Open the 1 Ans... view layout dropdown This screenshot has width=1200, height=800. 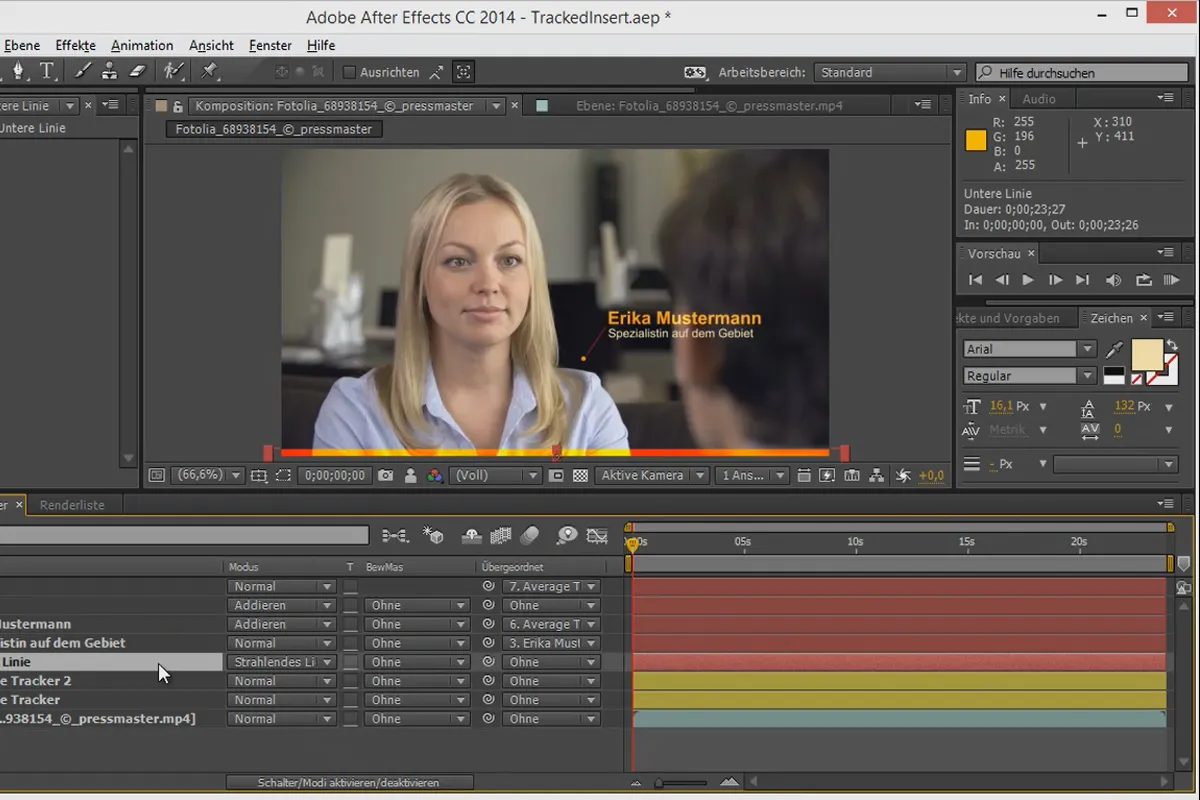[753, 476]
